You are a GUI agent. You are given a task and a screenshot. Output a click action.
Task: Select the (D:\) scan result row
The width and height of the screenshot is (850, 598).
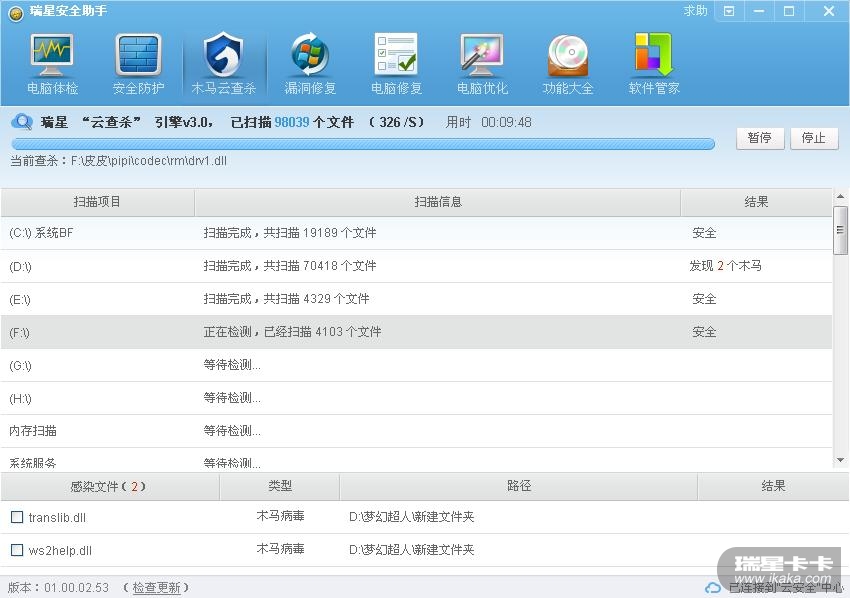point(415,266)
